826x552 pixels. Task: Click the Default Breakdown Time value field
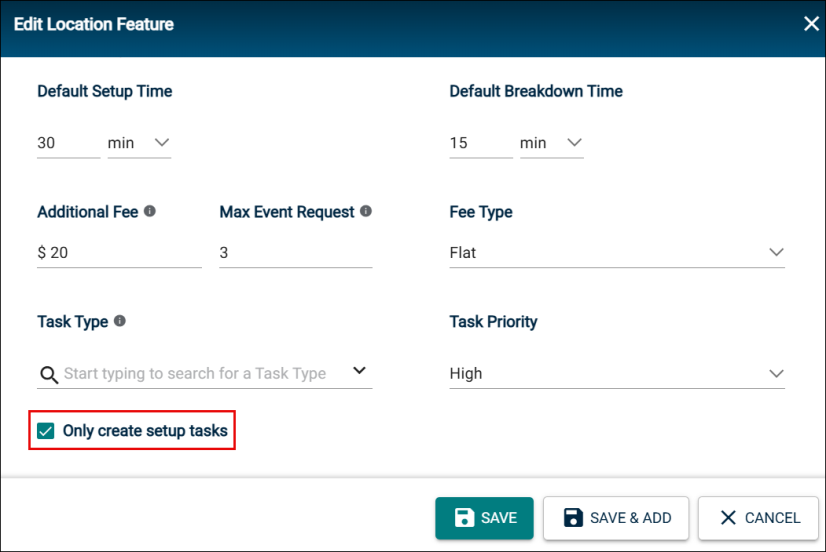click(481, 143)
